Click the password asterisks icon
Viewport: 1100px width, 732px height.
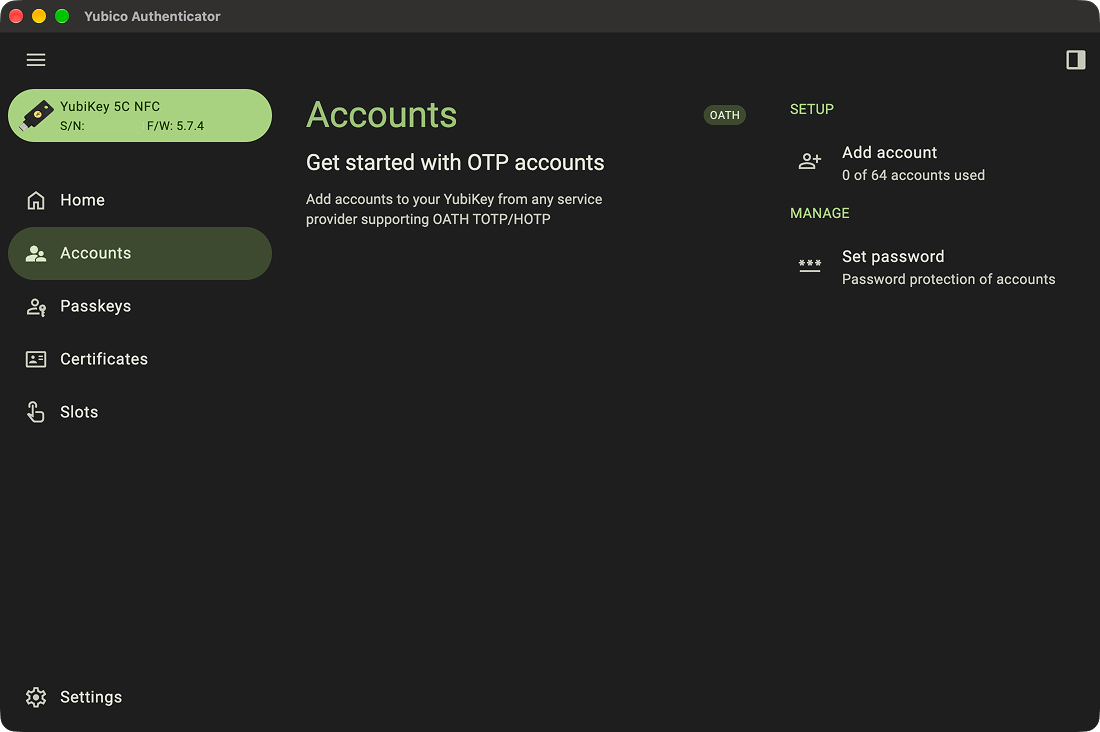(x=810, y=265)
